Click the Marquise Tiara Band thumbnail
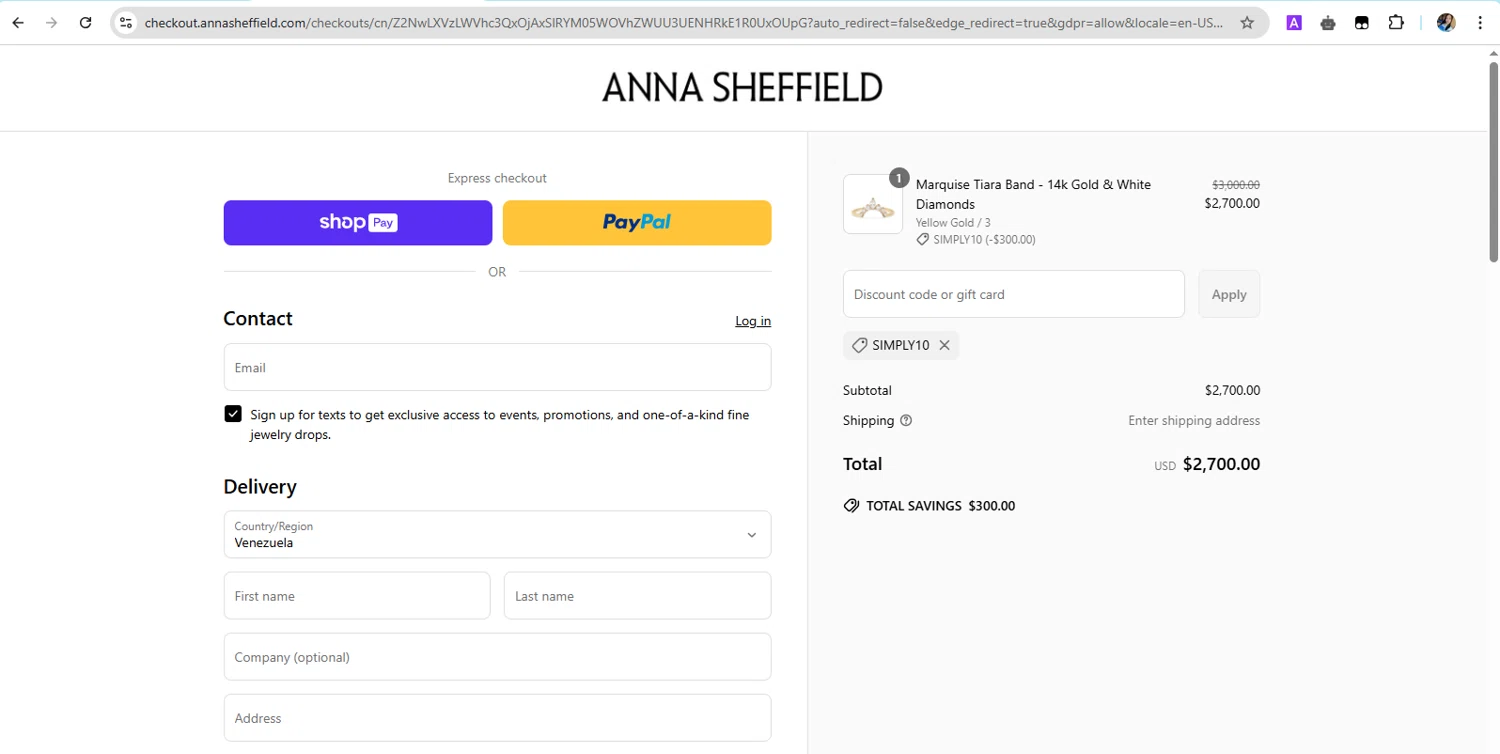This screenshot has width=1500, height=754. [x=873, y=204]
